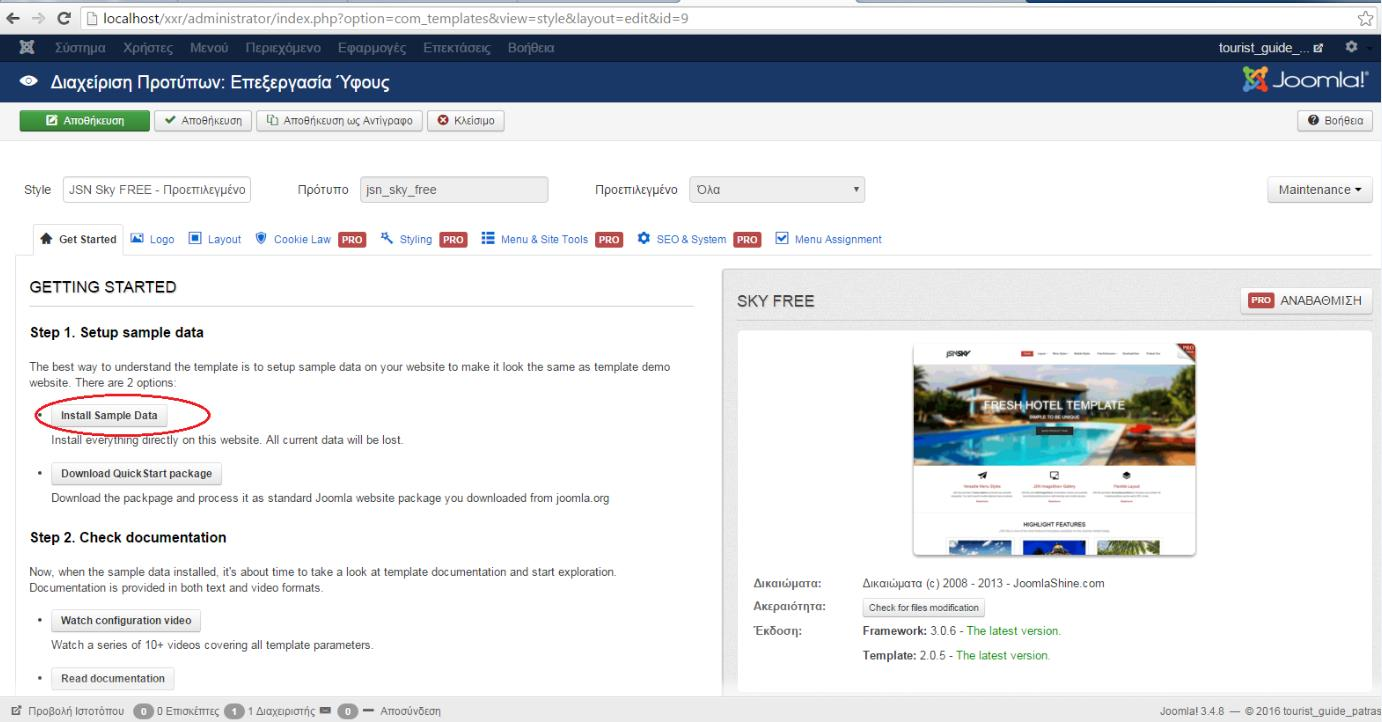This screenshot has width=1382, height=722.
Task: Go forward with the browser forward arrow
Action: [x=38, y=17]
